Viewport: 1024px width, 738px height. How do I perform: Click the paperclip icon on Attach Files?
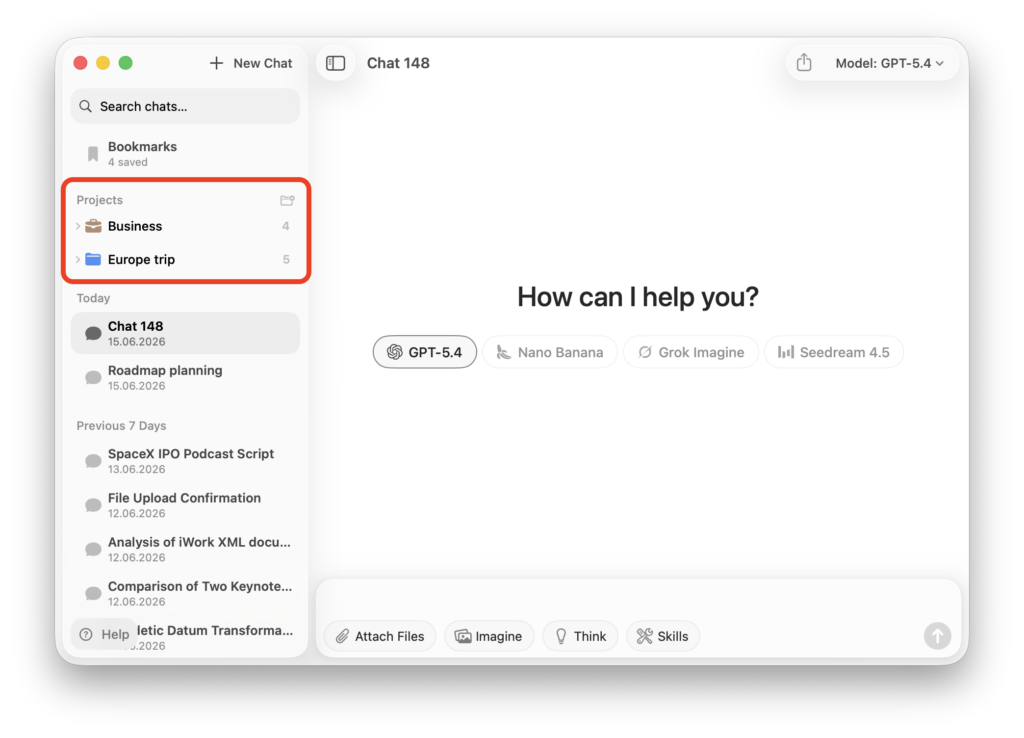click(342, 636)
